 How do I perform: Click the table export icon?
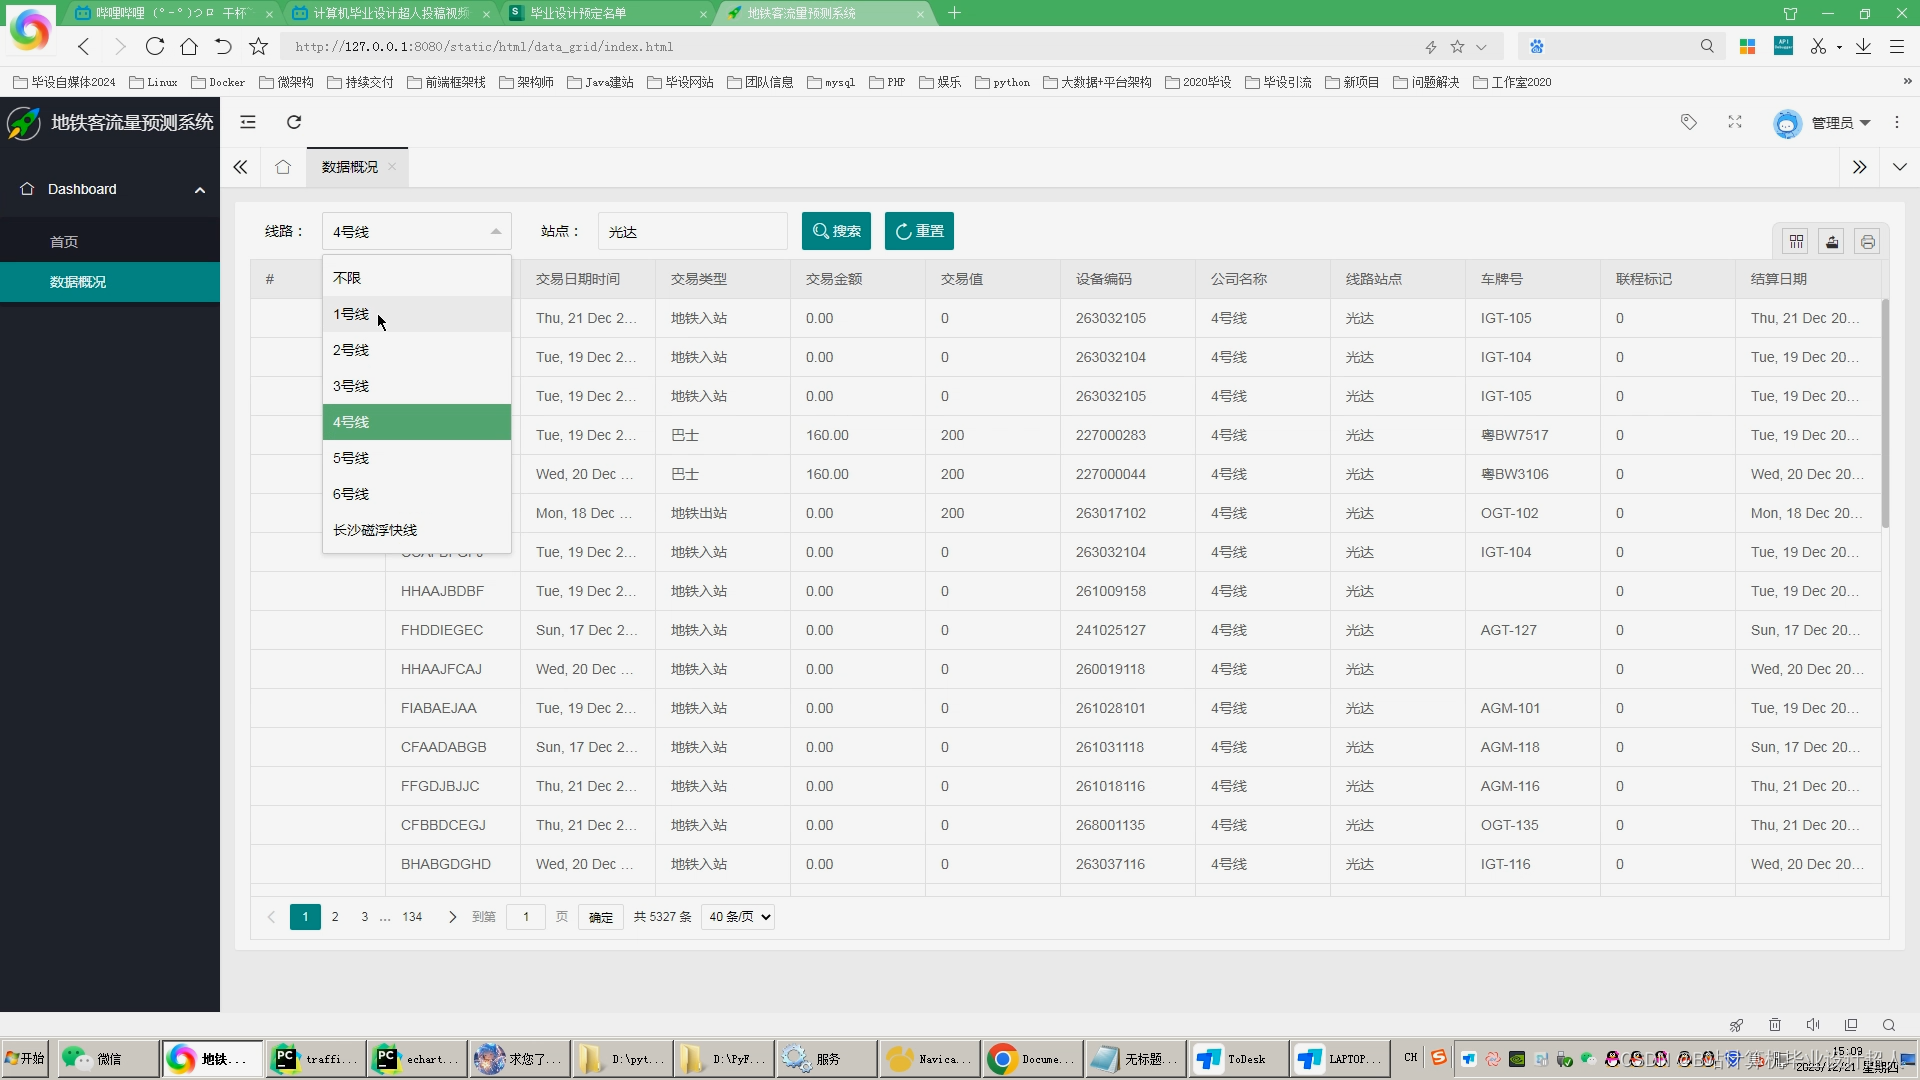click(x=1832, y=241)
